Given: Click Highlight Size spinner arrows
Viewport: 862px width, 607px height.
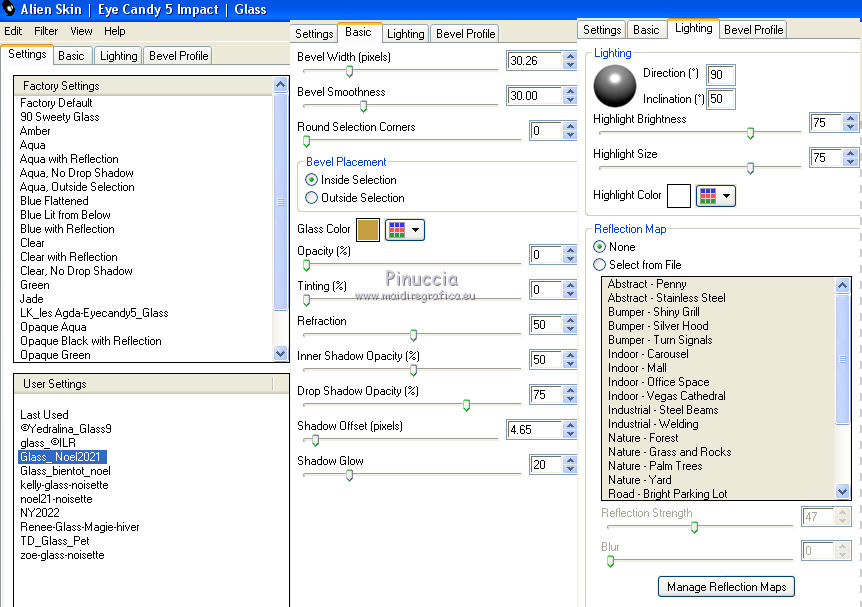Looking at the screenshot, I should (x=850, y=158).
